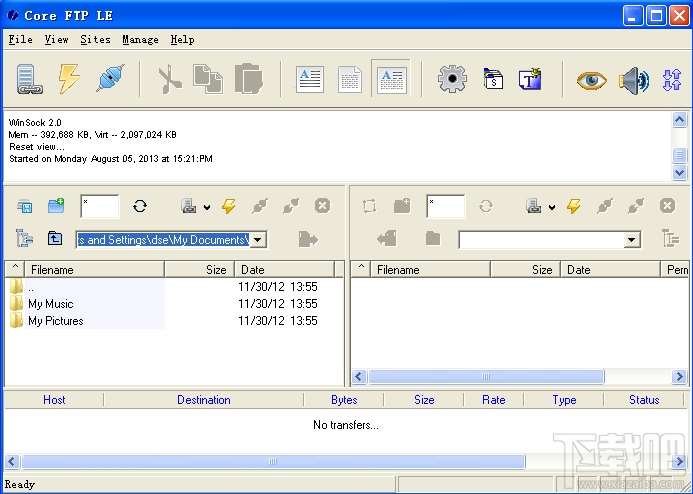Viewport: 693px width, 494px height.
Task: Sort local files by Filename column
Action: click(x=95, y=270)
